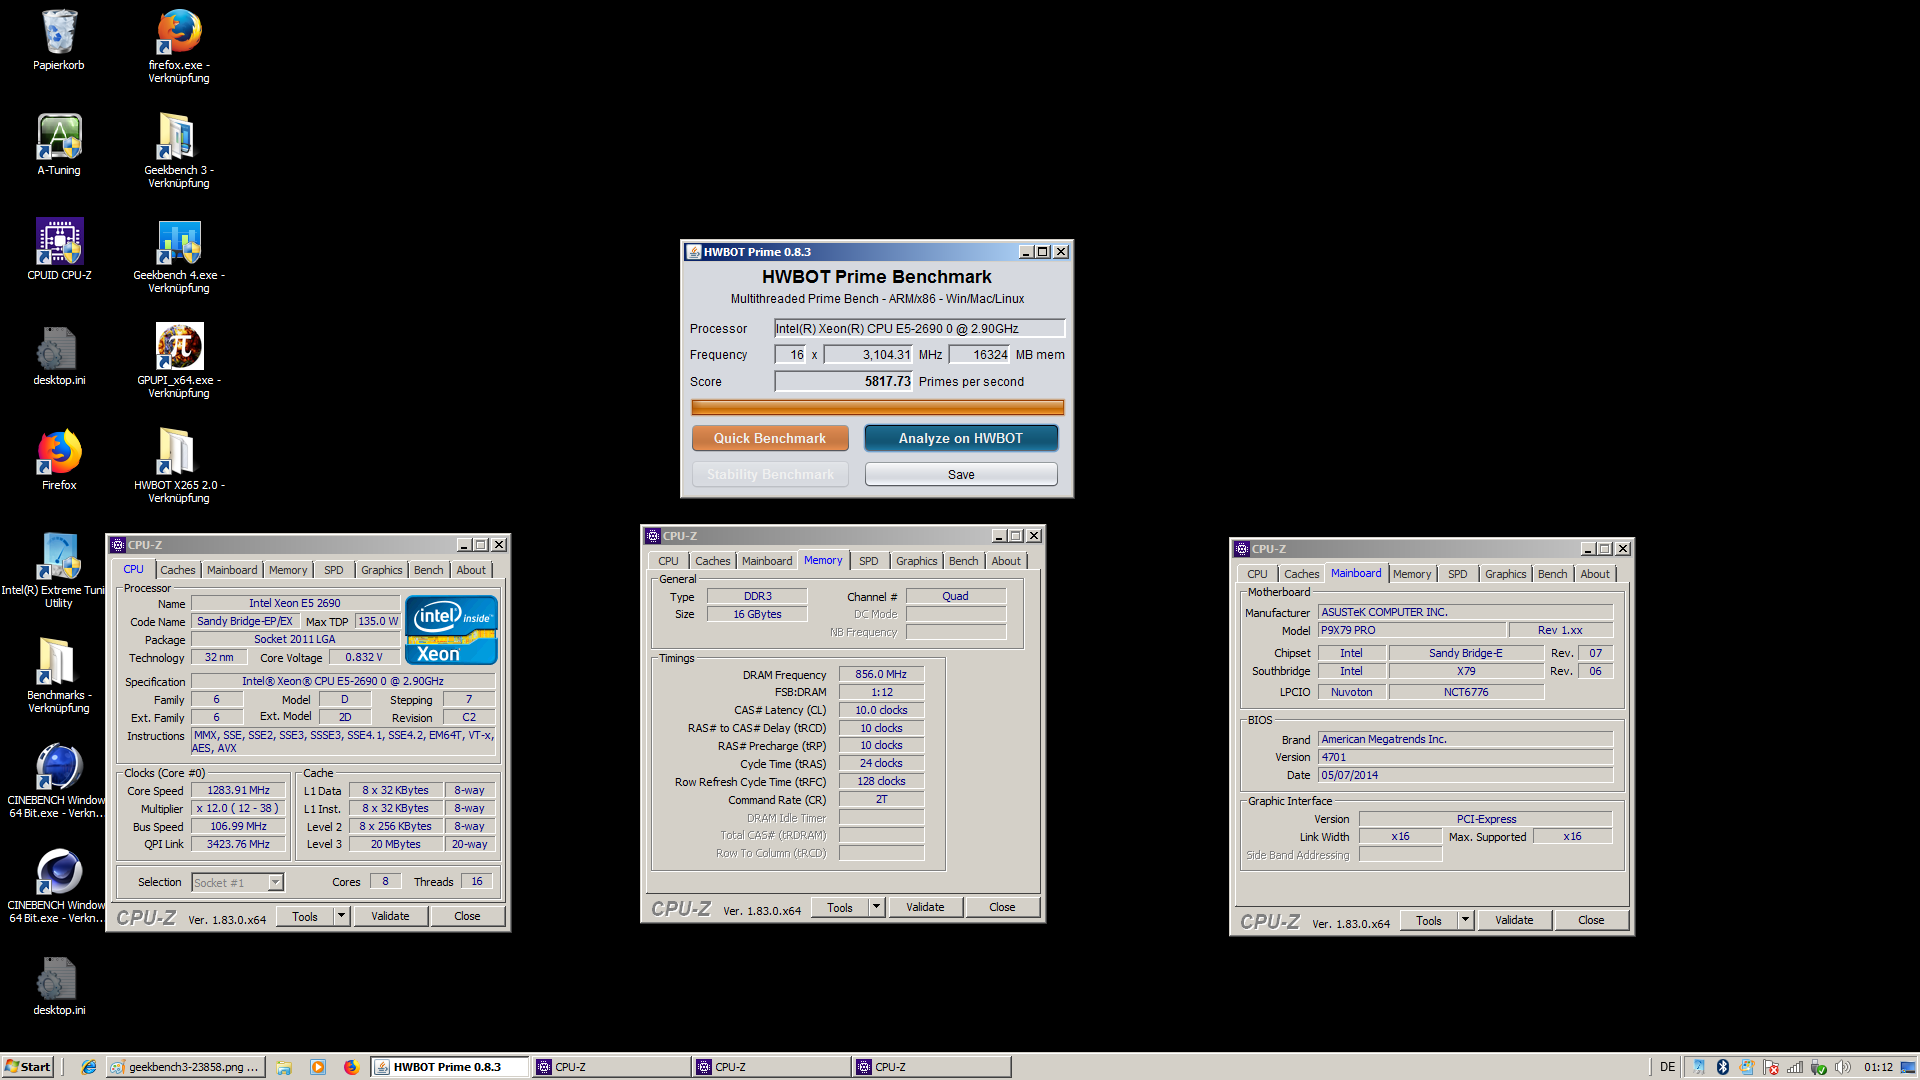Open the media player taskbar icon

[x=318, y=1067]
